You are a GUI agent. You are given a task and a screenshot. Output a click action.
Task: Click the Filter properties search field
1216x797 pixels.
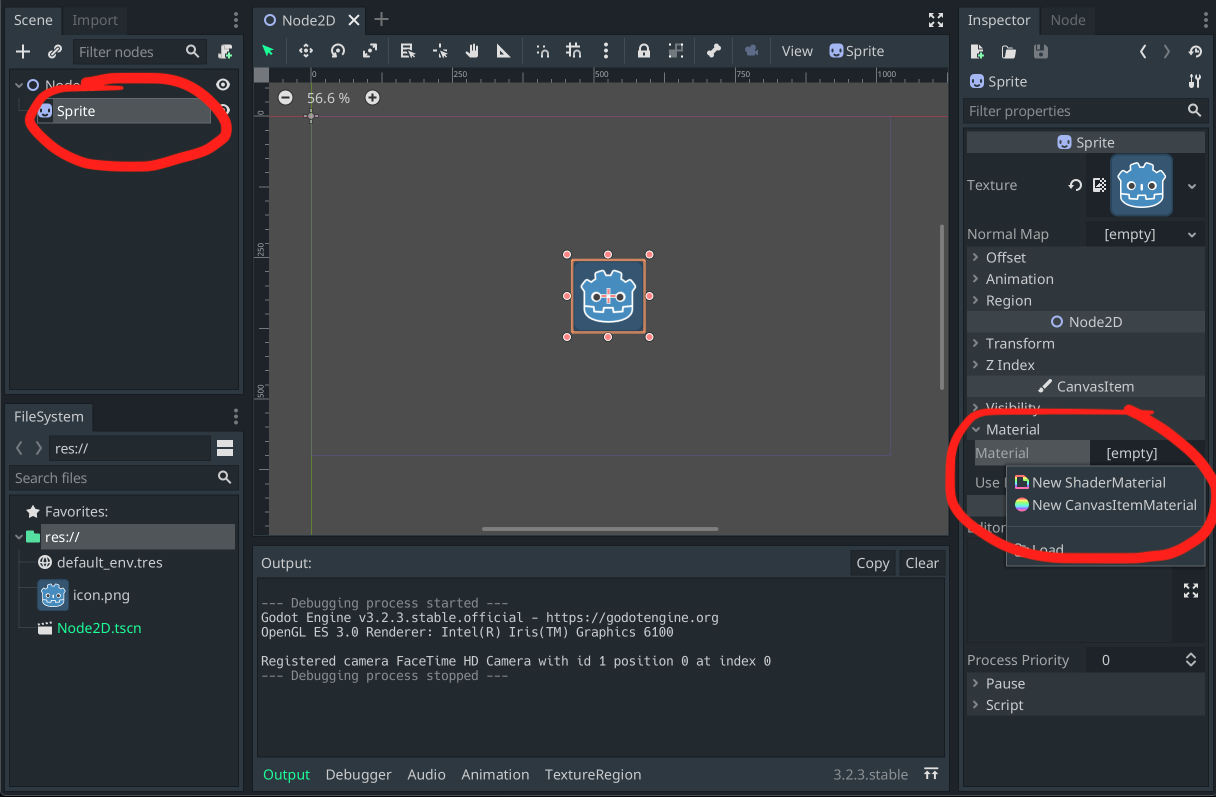(x=1075, y=111)
